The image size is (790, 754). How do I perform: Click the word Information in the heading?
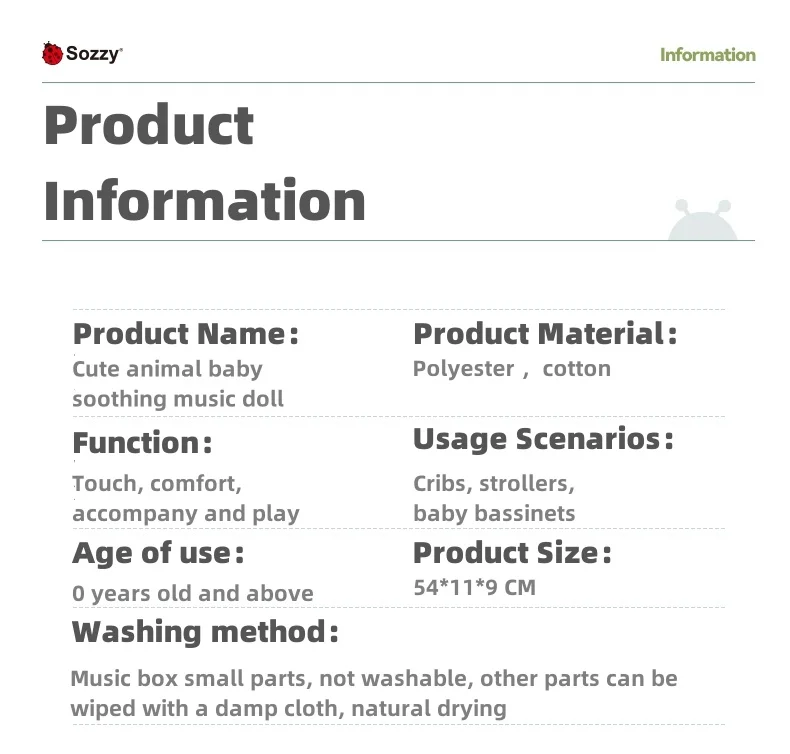(x=204, y=200)
